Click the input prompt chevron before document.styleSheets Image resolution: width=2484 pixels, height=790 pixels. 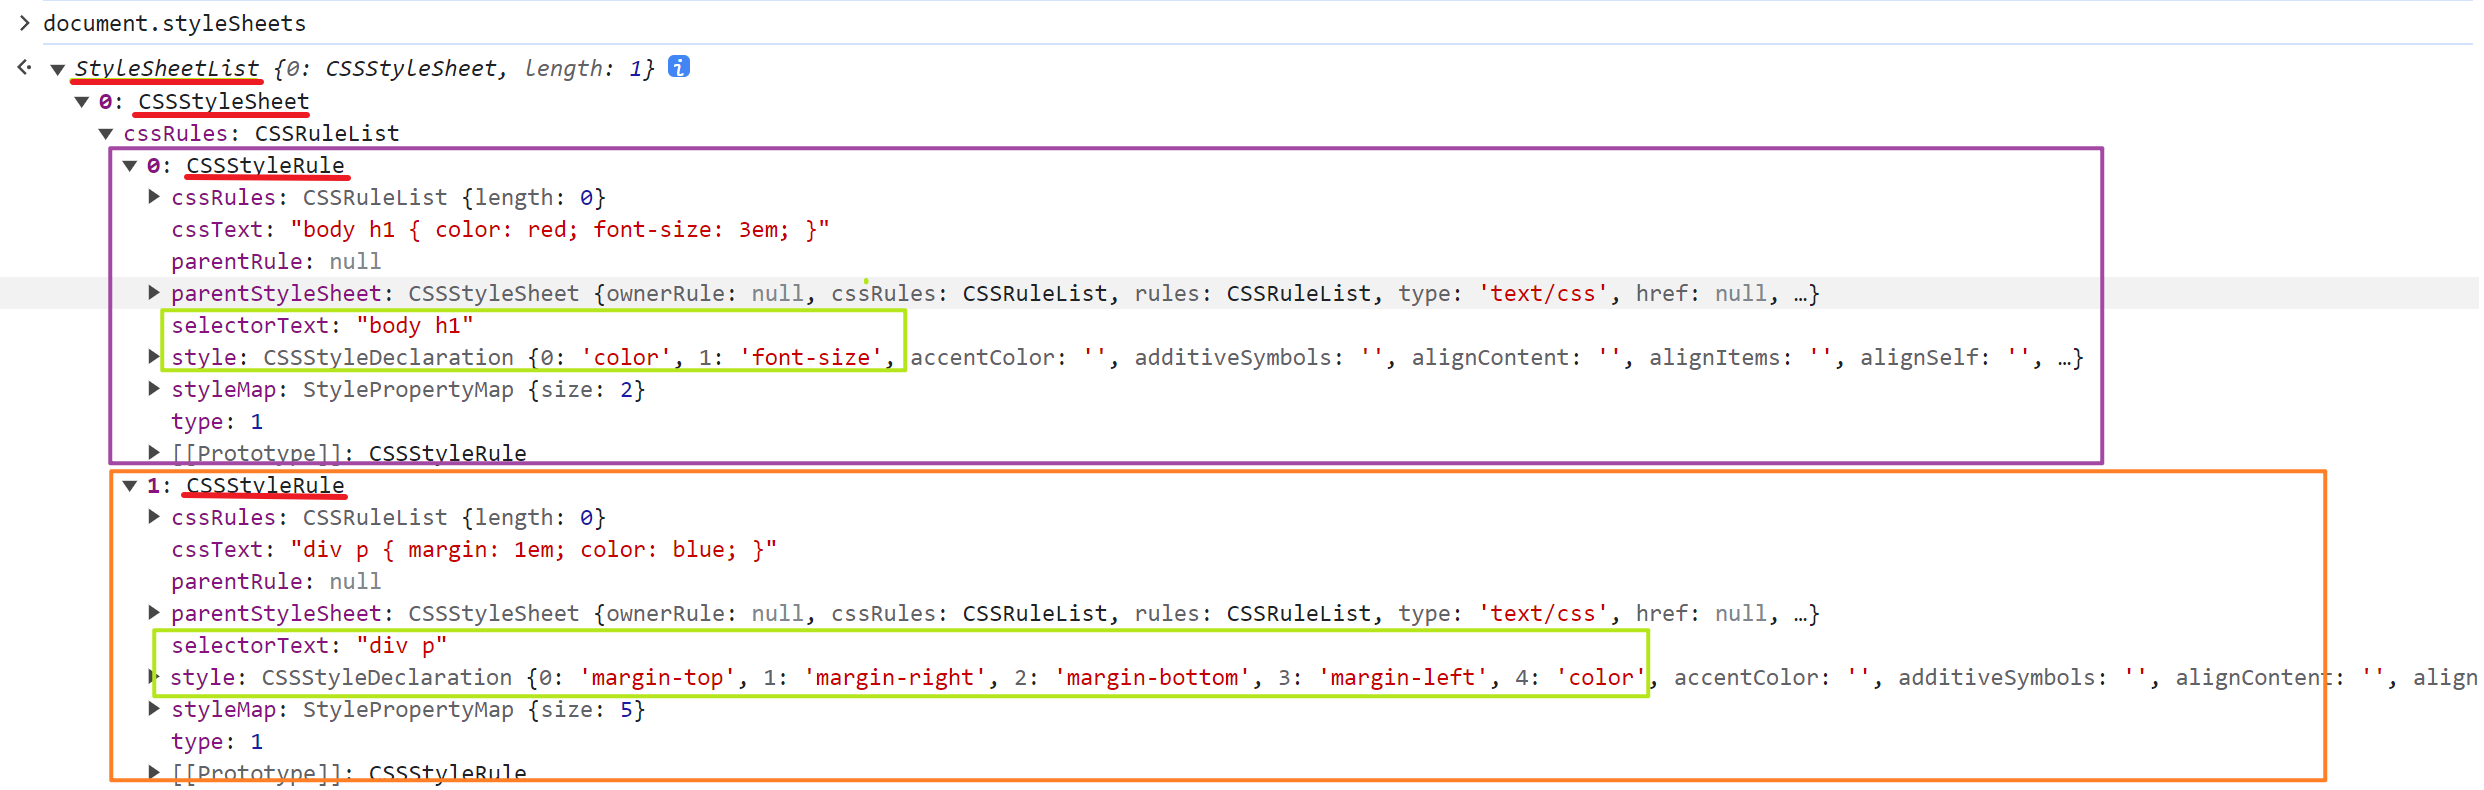pyautogui.click(x=24, y=23)
